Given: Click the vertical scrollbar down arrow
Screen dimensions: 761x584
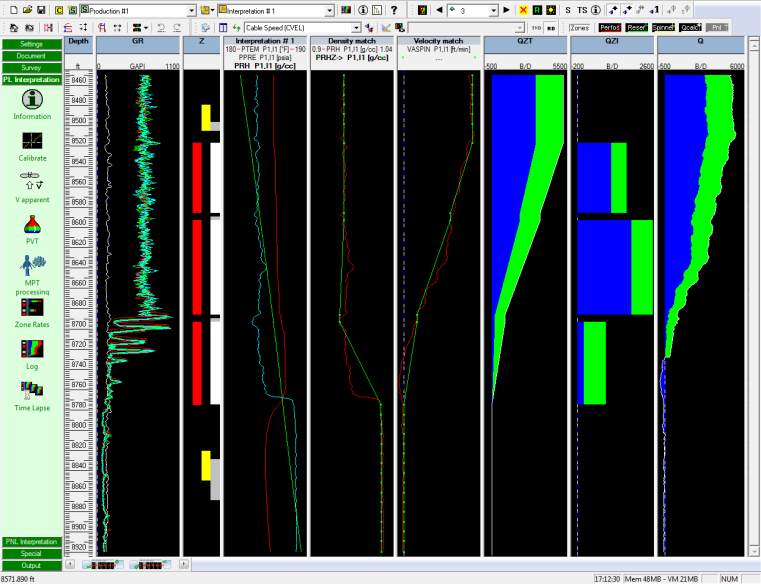Looking at the screenshot, I should [754, 552].
